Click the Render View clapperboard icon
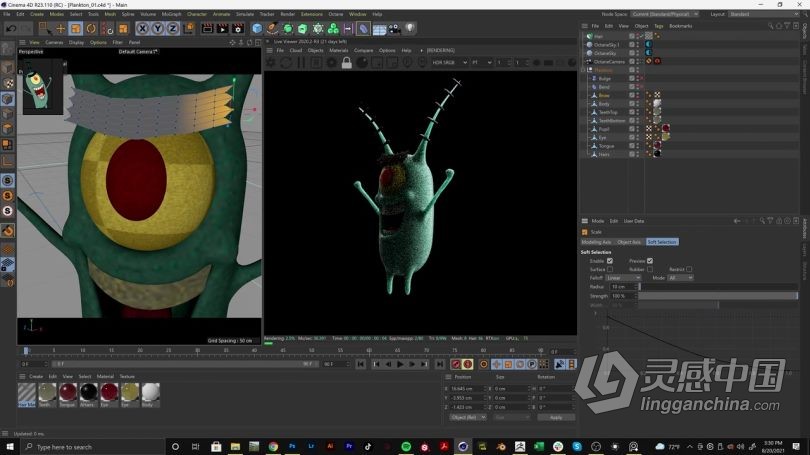Screen dimensions: 810x455 pyautogui.click(x=207, y=29)
